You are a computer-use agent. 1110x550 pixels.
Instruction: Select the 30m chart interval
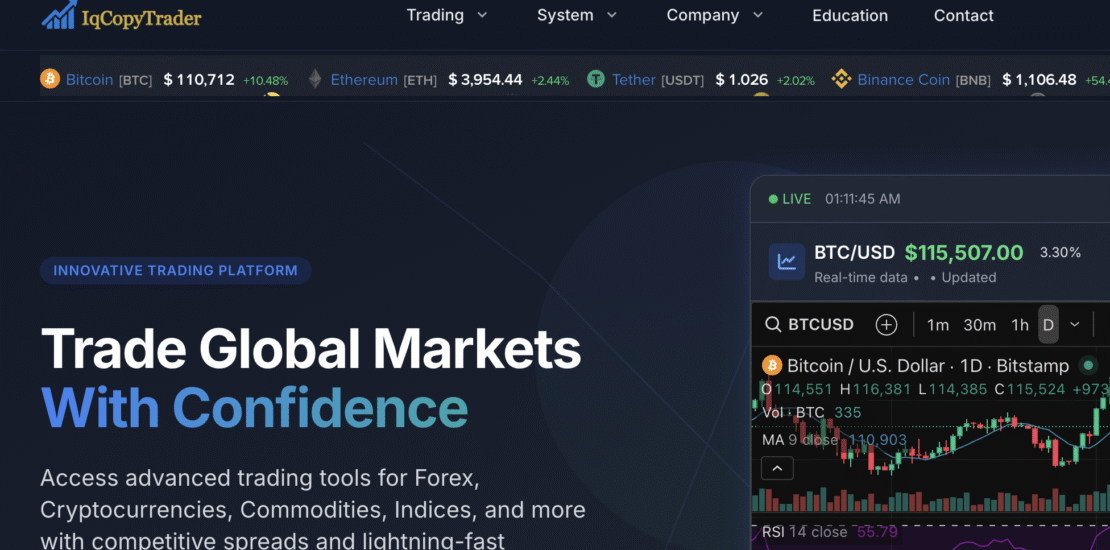(x=980, y=325)
